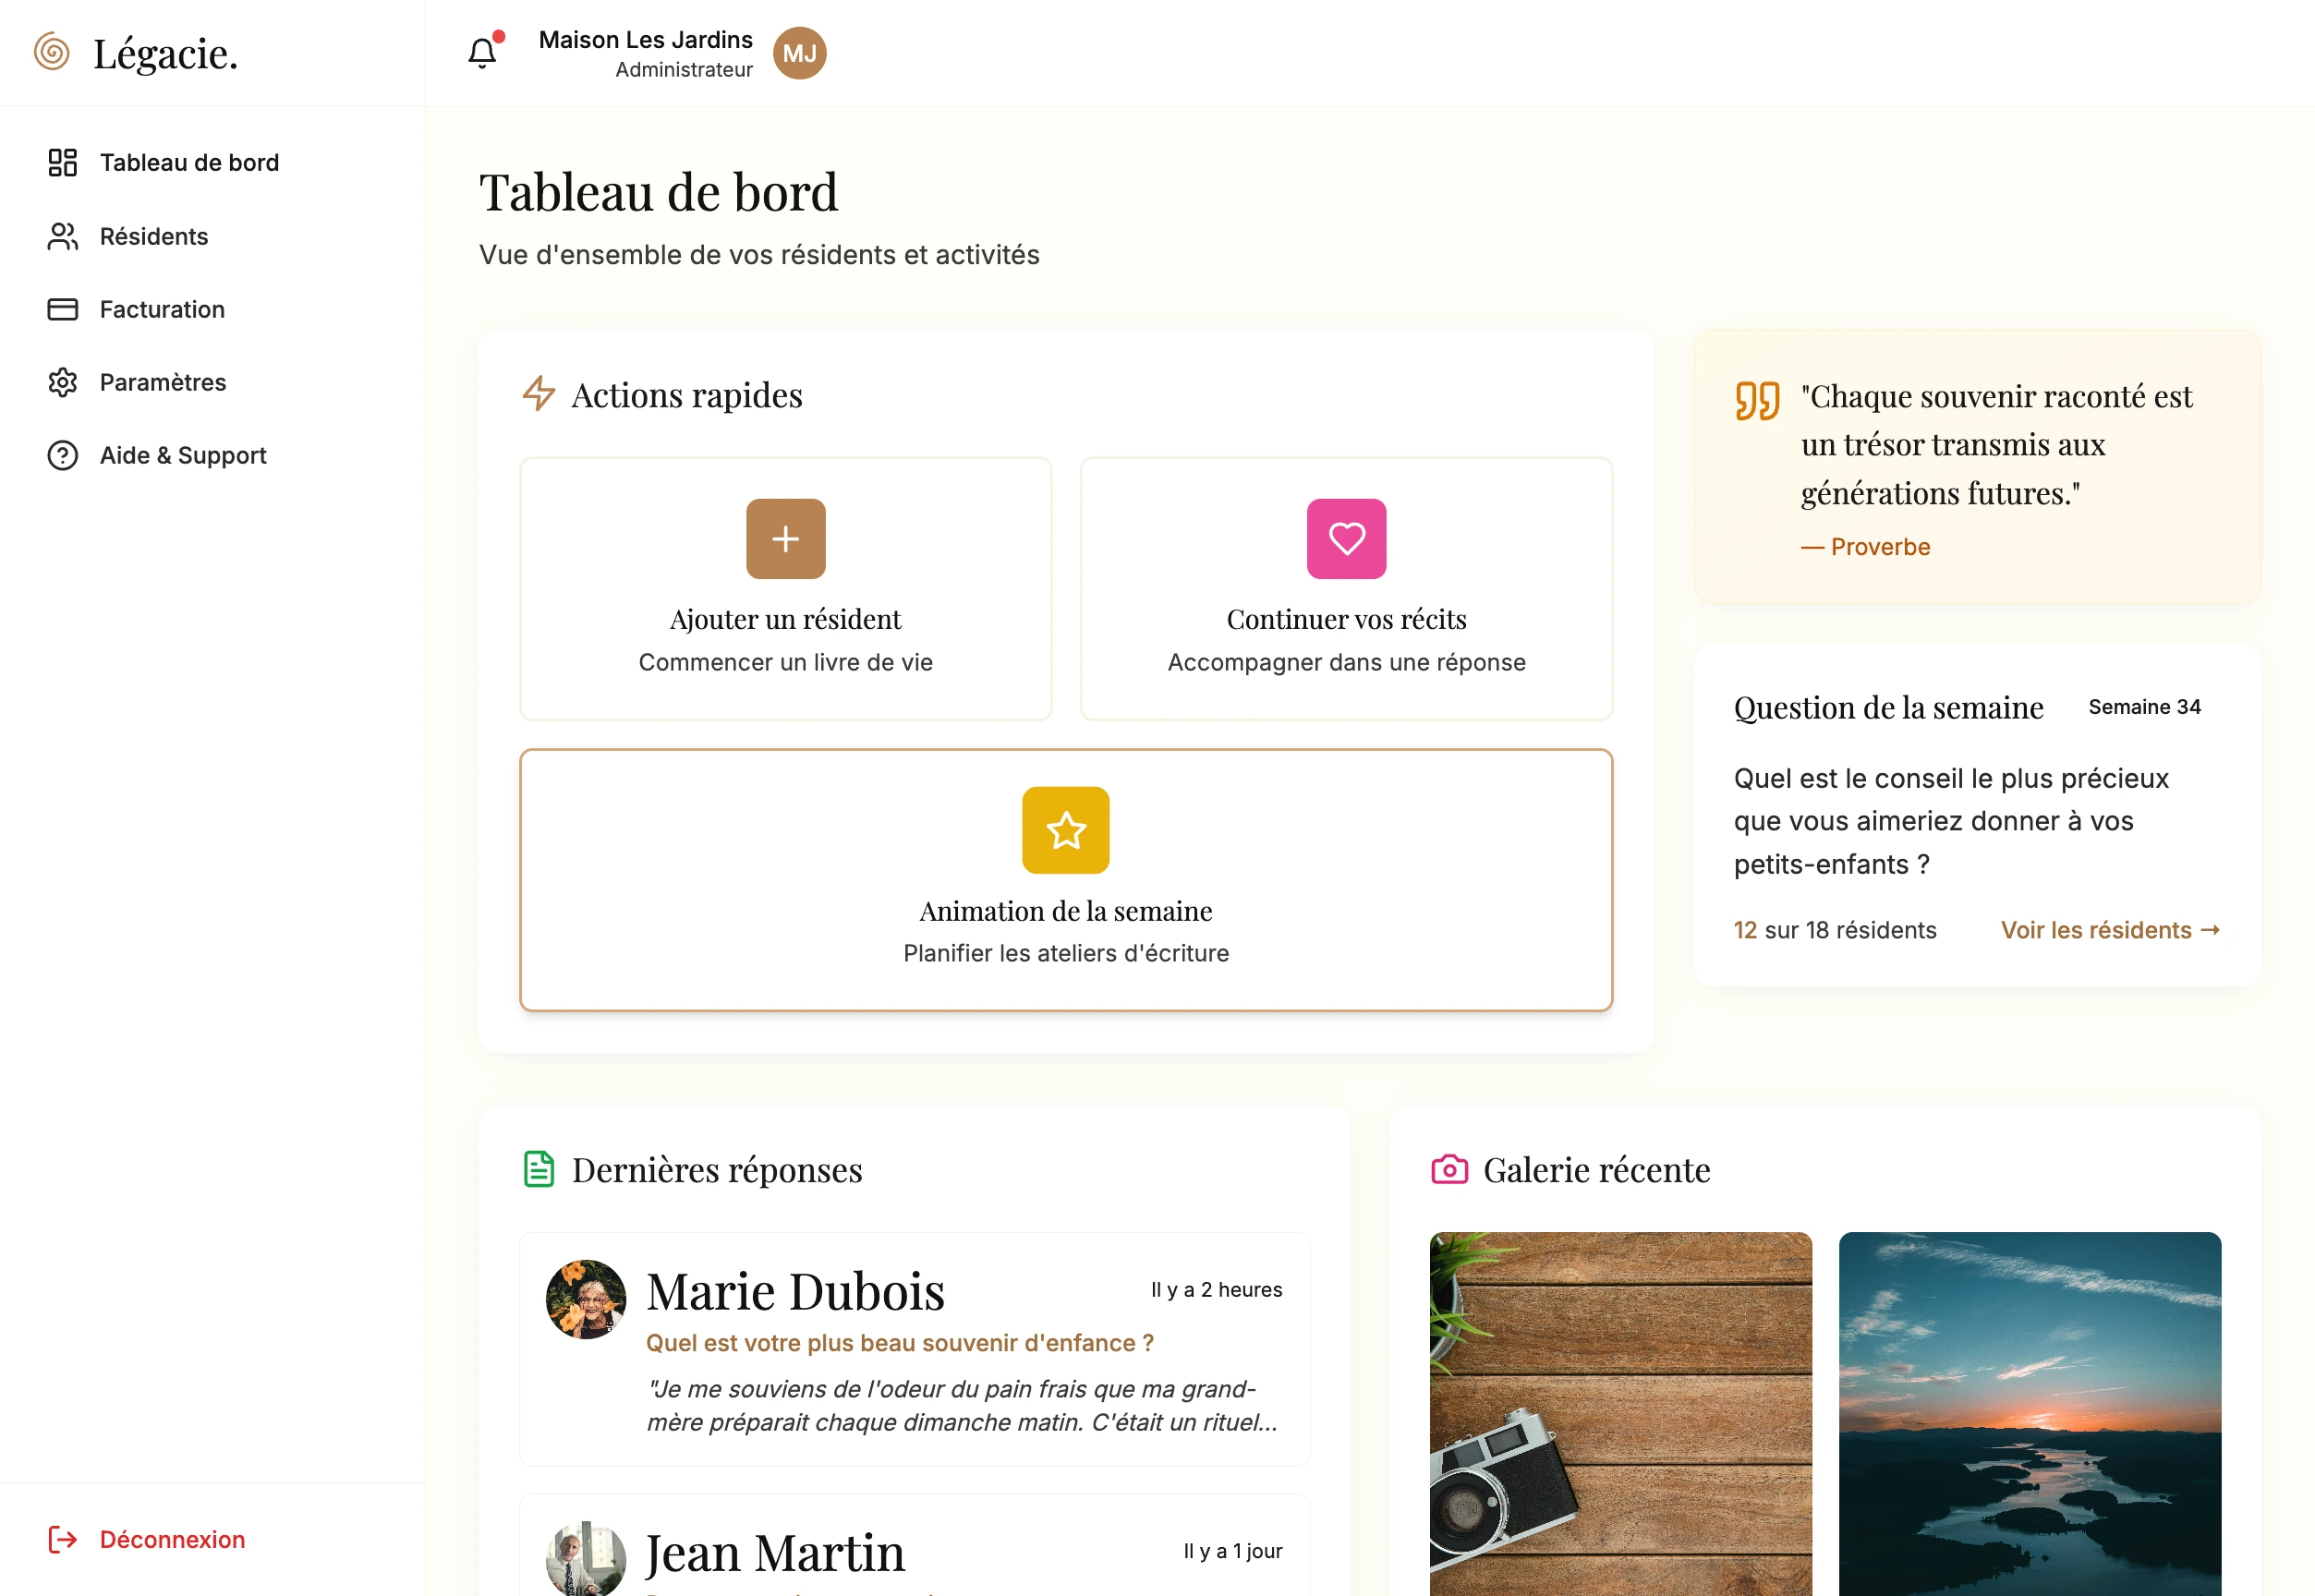Click the brown plus icon
Image resolution: width=2315 pixels, height=1596 pixels.
click(x=785, y=539)
